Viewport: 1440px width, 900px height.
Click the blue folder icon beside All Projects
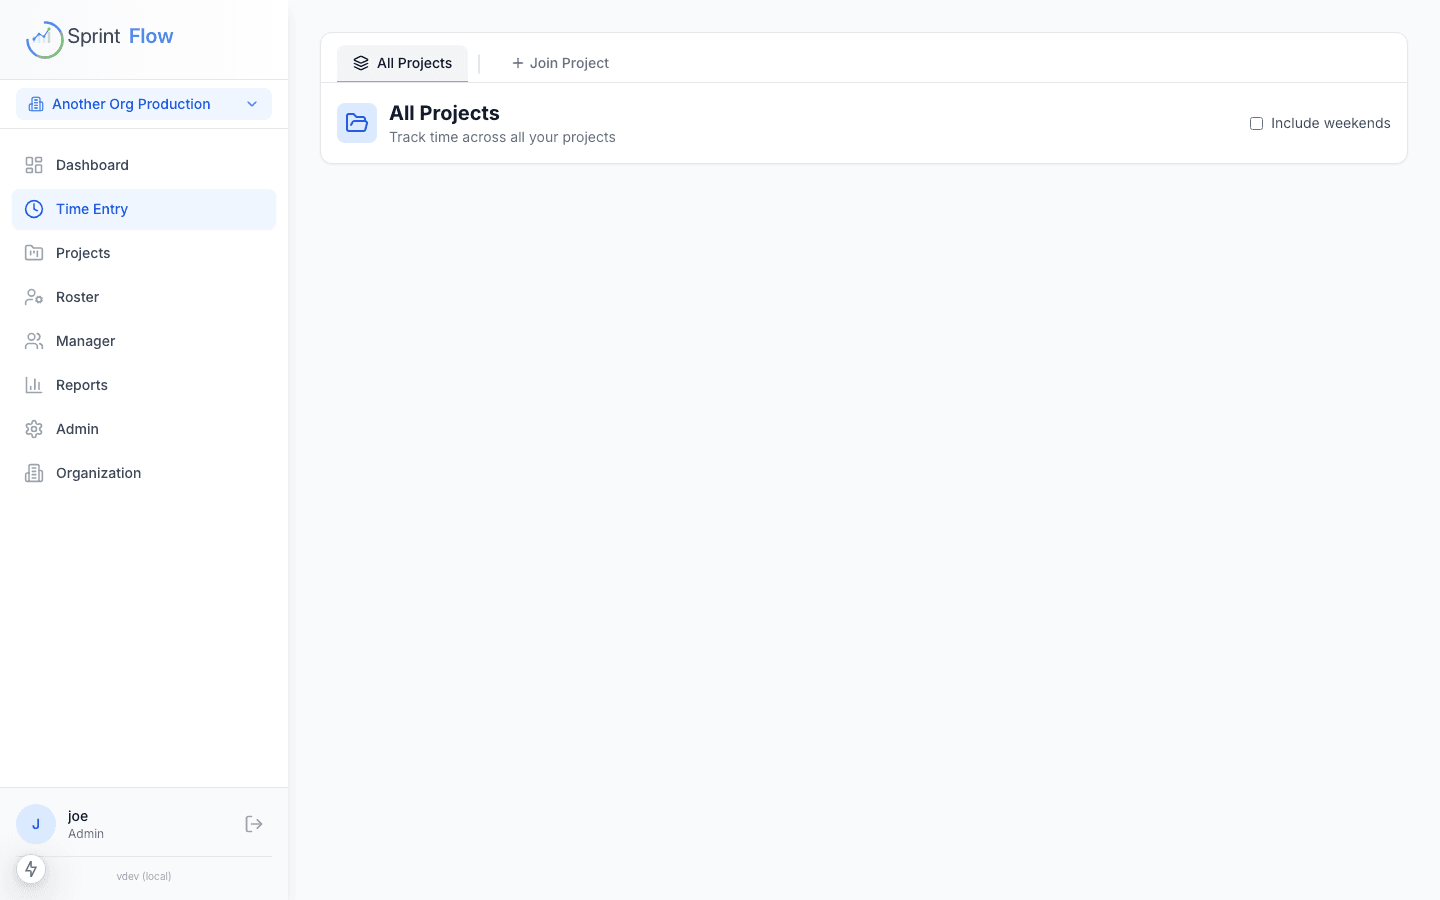click(356, 122)
